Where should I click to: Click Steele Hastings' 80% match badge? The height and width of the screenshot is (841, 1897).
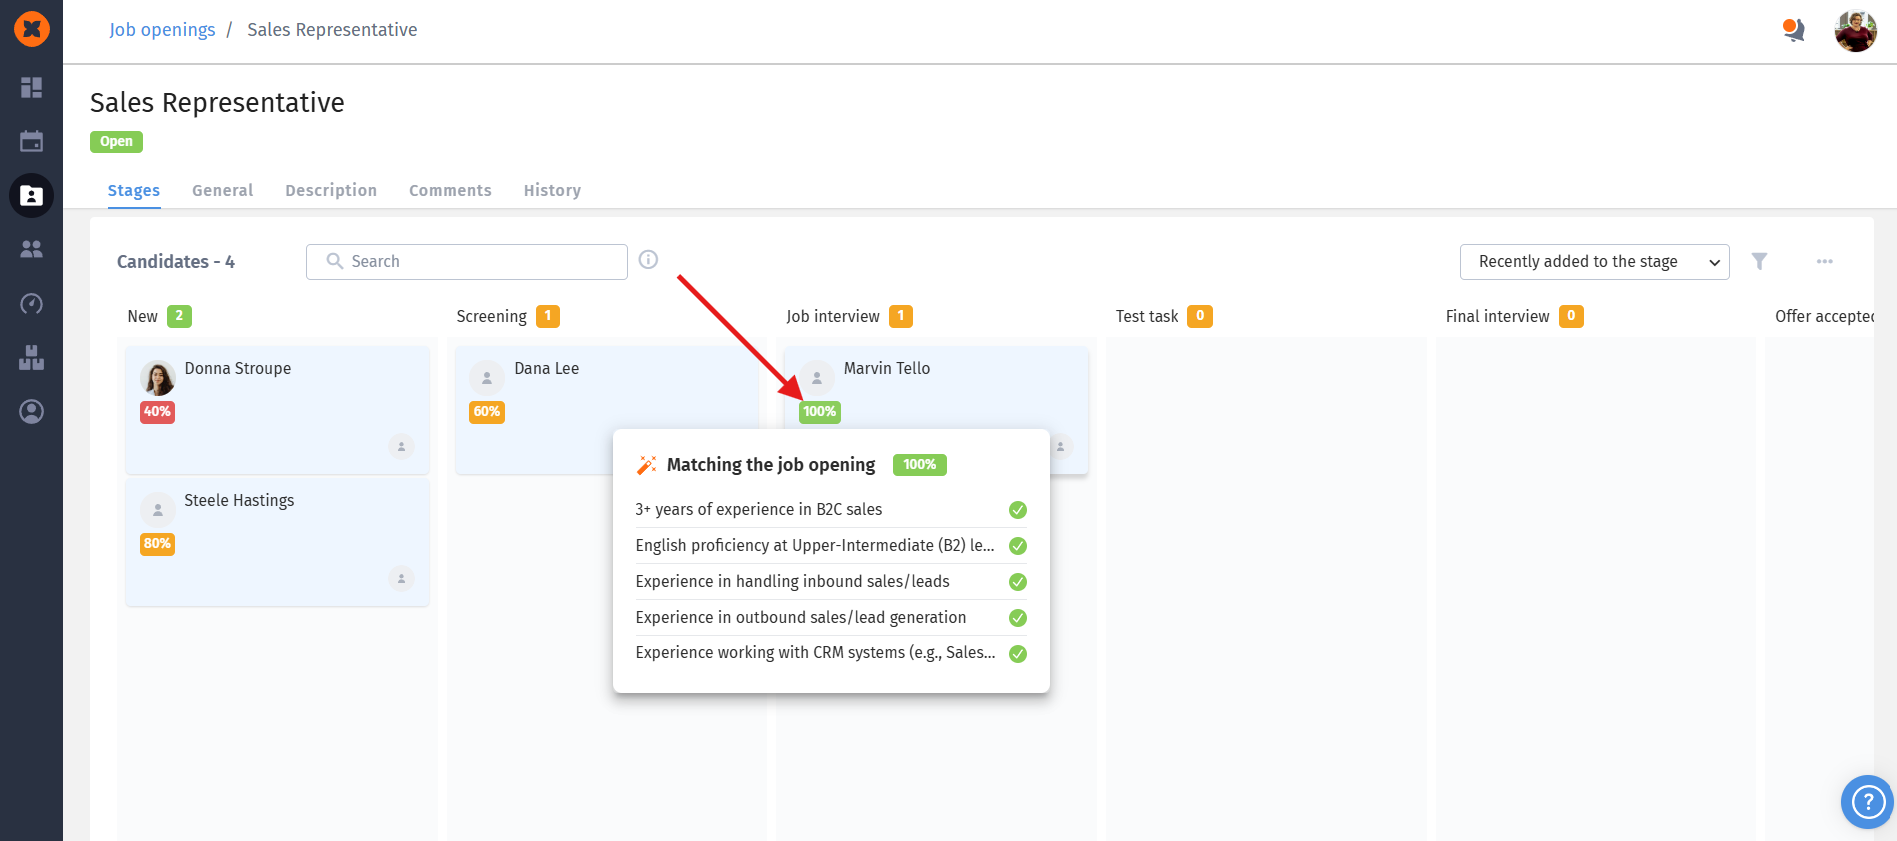point(157,544)
